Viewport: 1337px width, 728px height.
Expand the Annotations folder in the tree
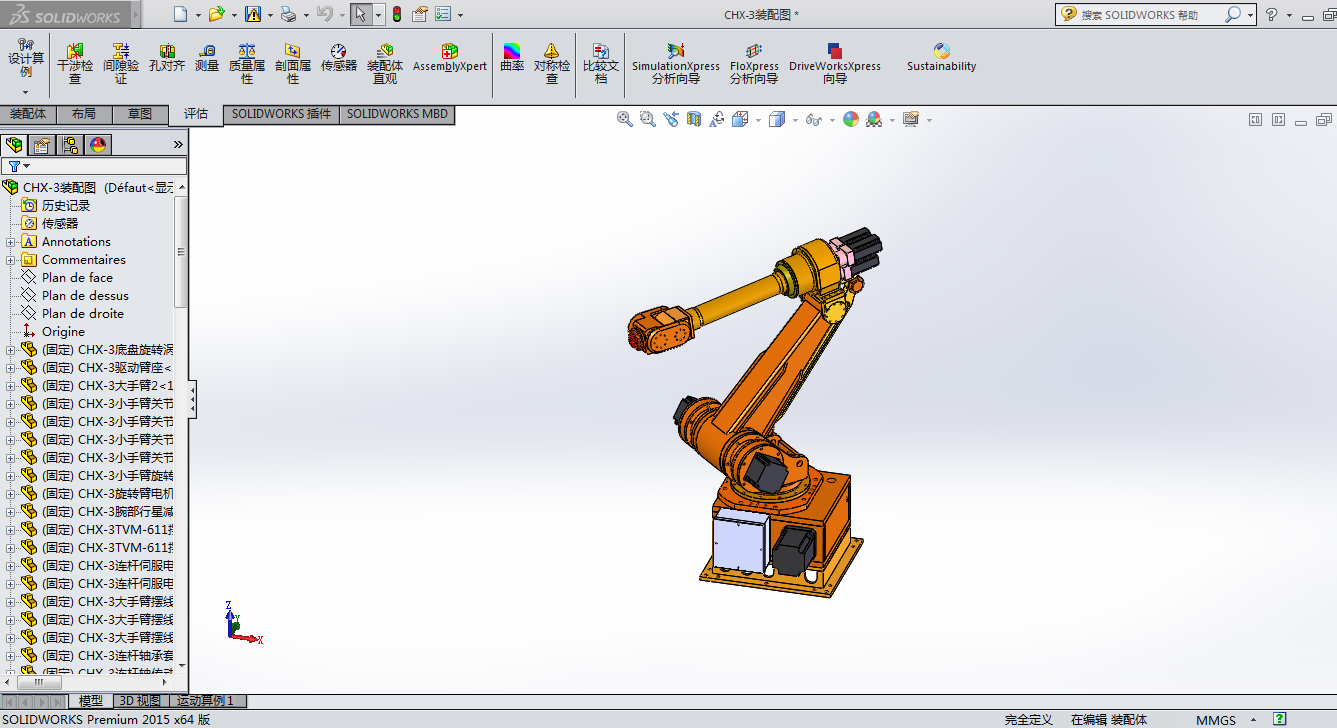pos(11,242)
